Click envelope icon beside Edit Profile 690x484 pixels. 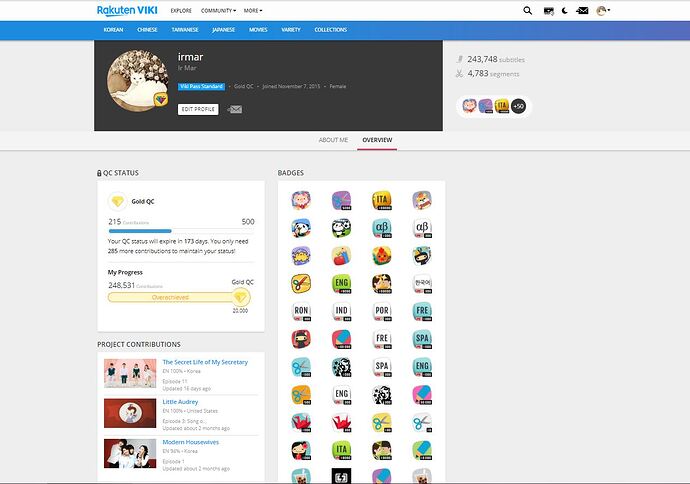tap(235, 109)
